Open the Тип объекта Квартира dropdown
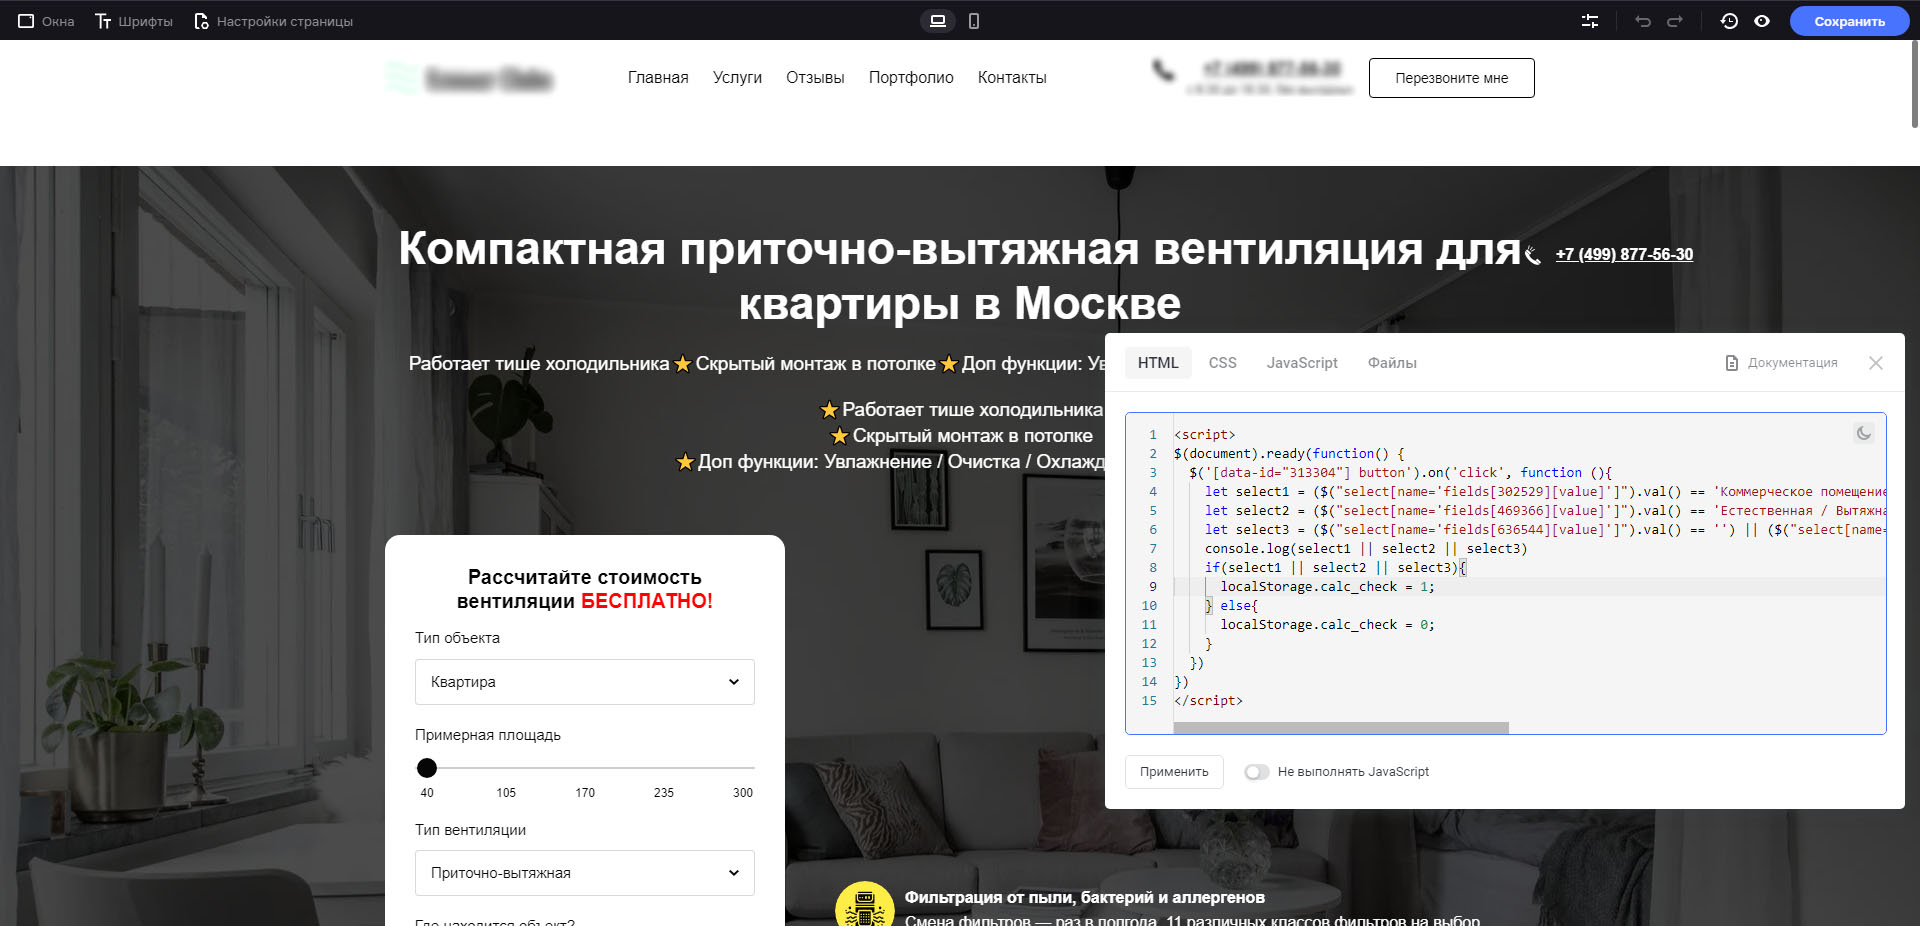The height and width of the screenshot is (926, 1920). point(585,682)
